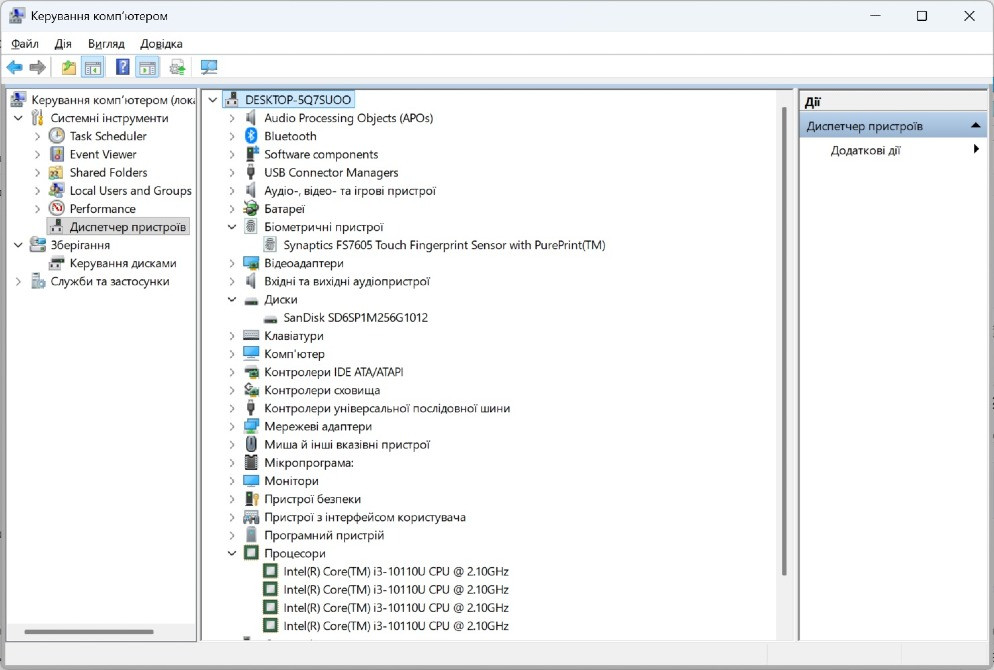Click the blue Help question mark icon
994x670 pixels.
point(122,67)
